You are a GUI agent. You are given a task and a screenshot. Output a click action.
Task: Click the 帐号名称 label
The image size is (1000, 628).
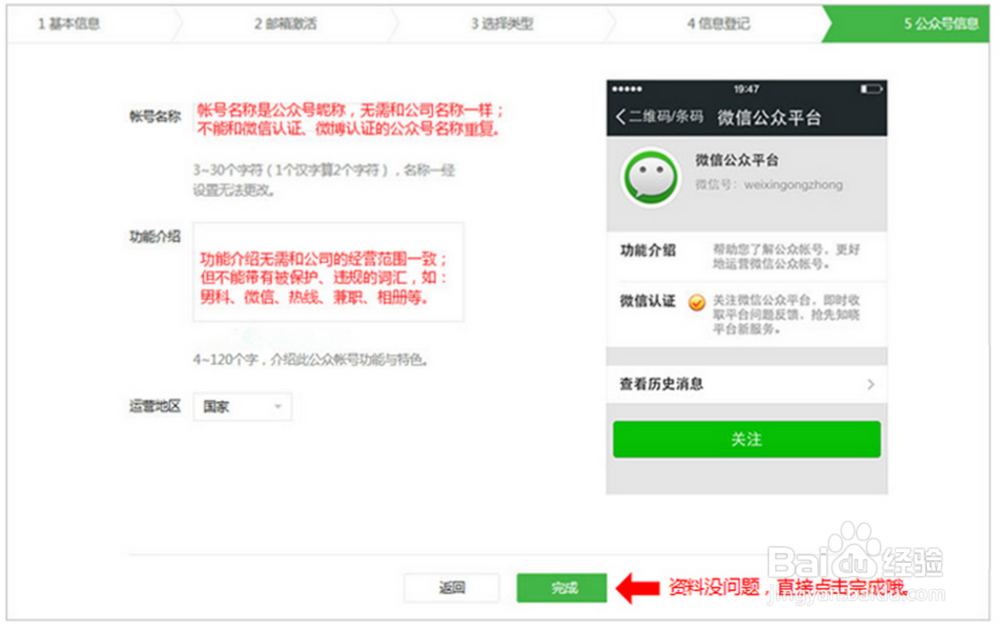[x=155, y=116]
